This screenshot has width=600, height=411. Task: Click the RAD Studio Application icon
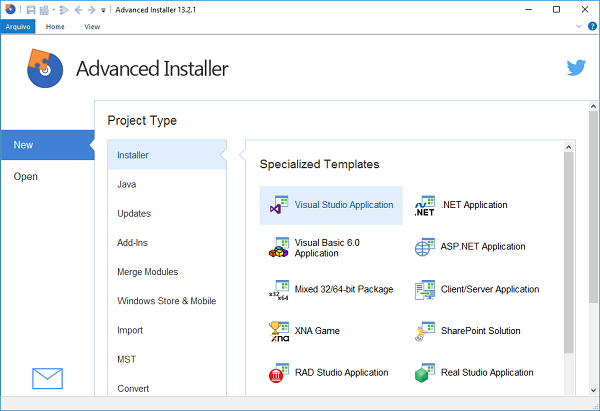(279, 373)
